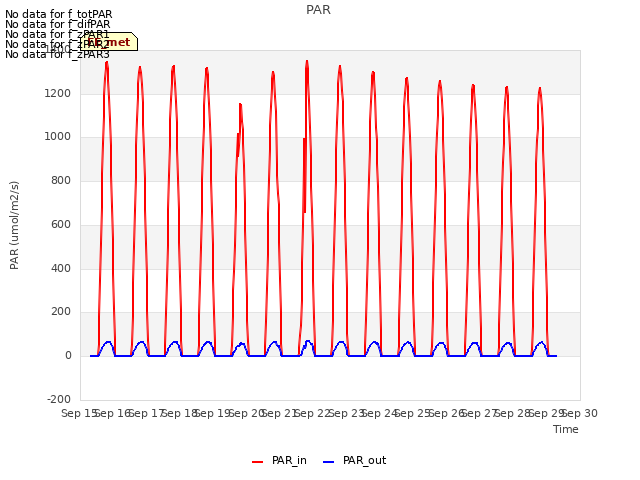Click the 400 y-axis tick label

coord(61,269)
